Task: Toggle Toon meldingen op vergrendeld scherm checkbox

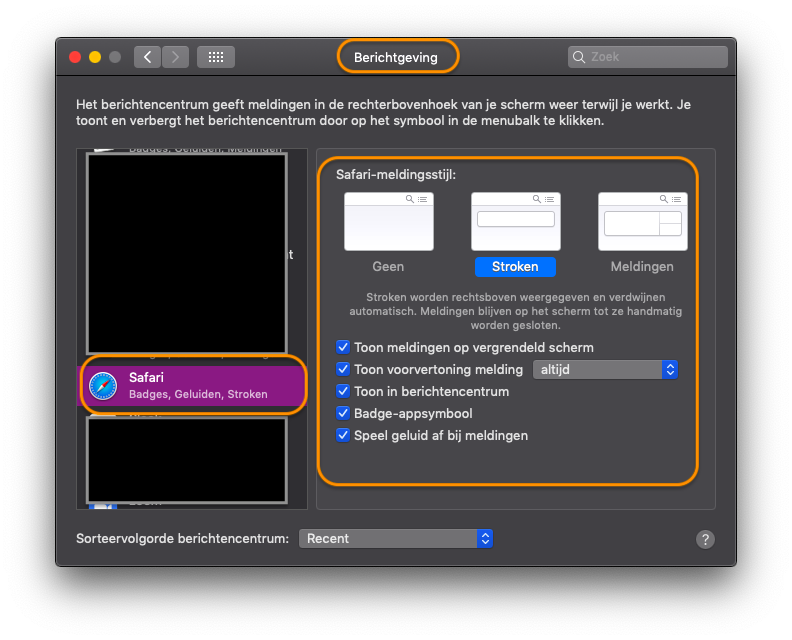Action: pyautogui.click(x=343, y=347)
